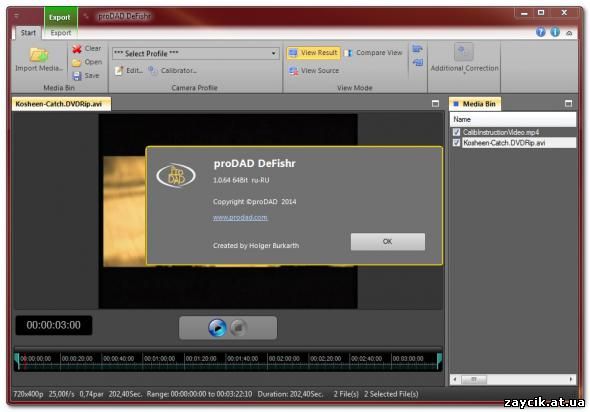
Task: Click the red playhead marker on timeline
Action: click(25, 361)
